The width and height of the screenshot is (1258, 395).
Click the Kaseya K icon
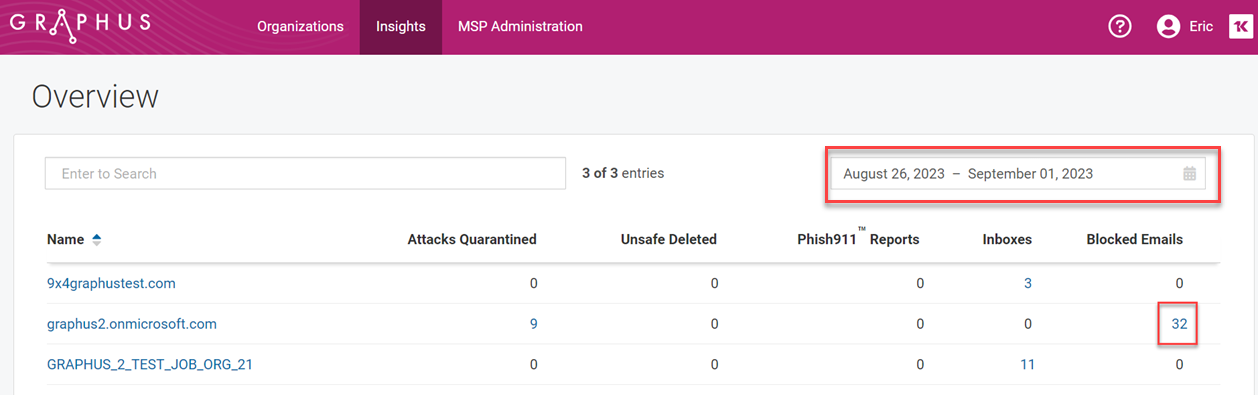pos(1240,27)
